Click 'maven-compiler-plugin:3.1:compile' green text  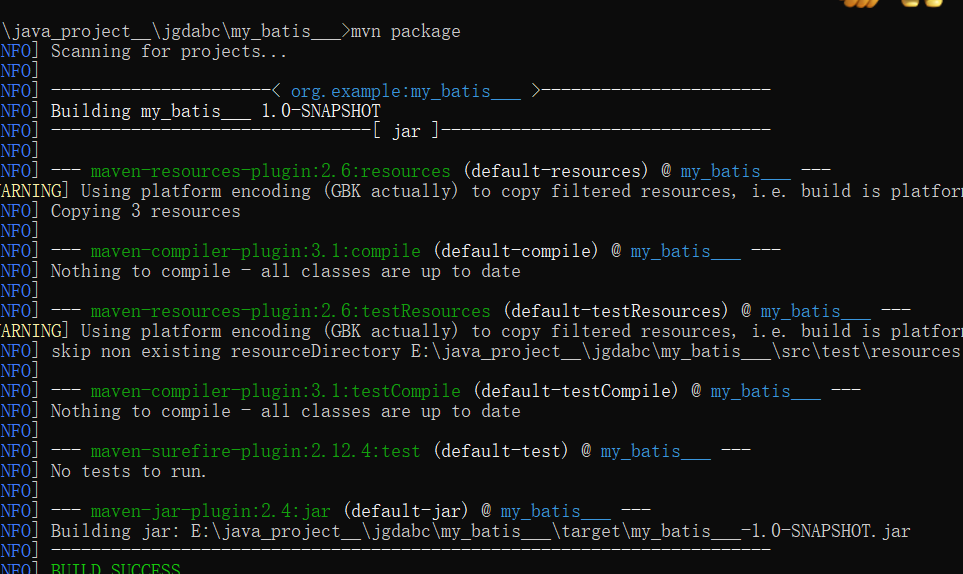click(255, 251)
